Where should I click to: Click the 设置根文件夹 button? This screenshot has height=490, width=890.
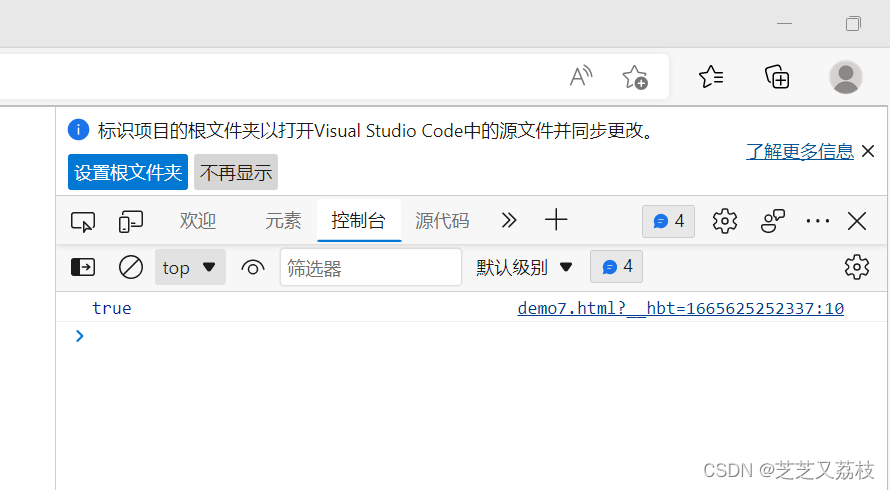pos(128,172)
